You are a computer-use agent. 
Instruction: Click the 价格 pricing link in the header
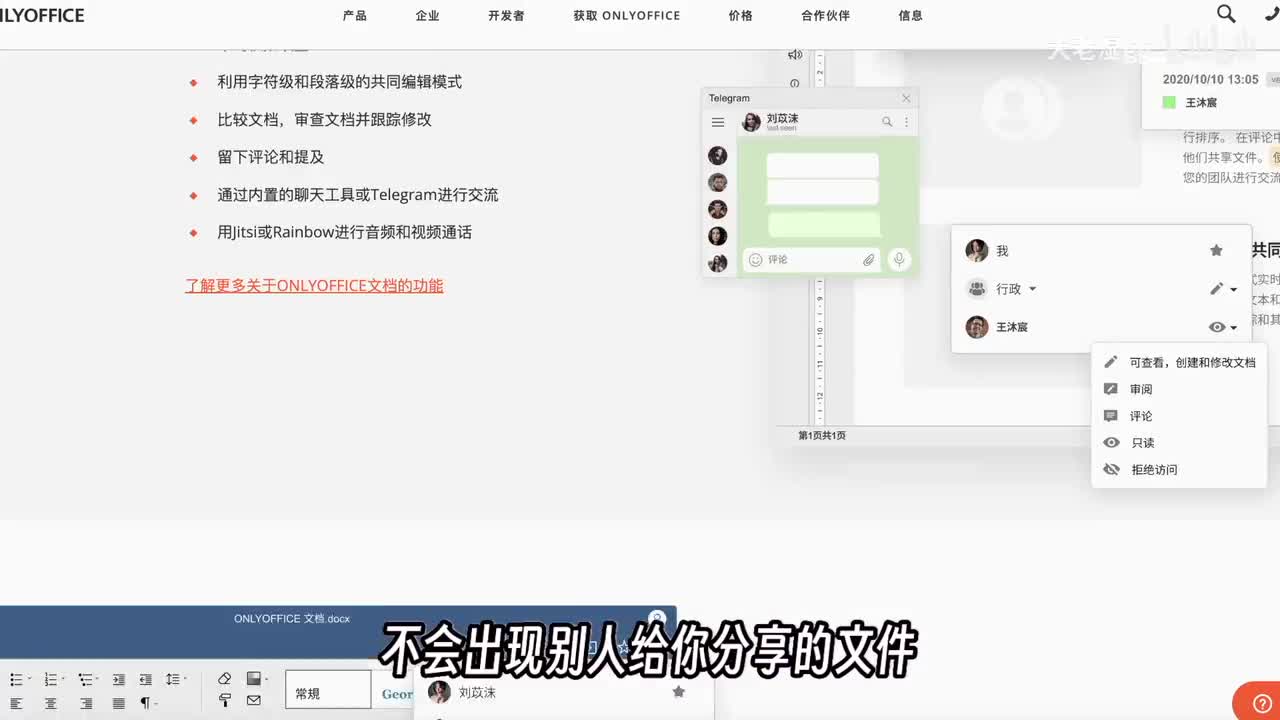coord(740,16)
